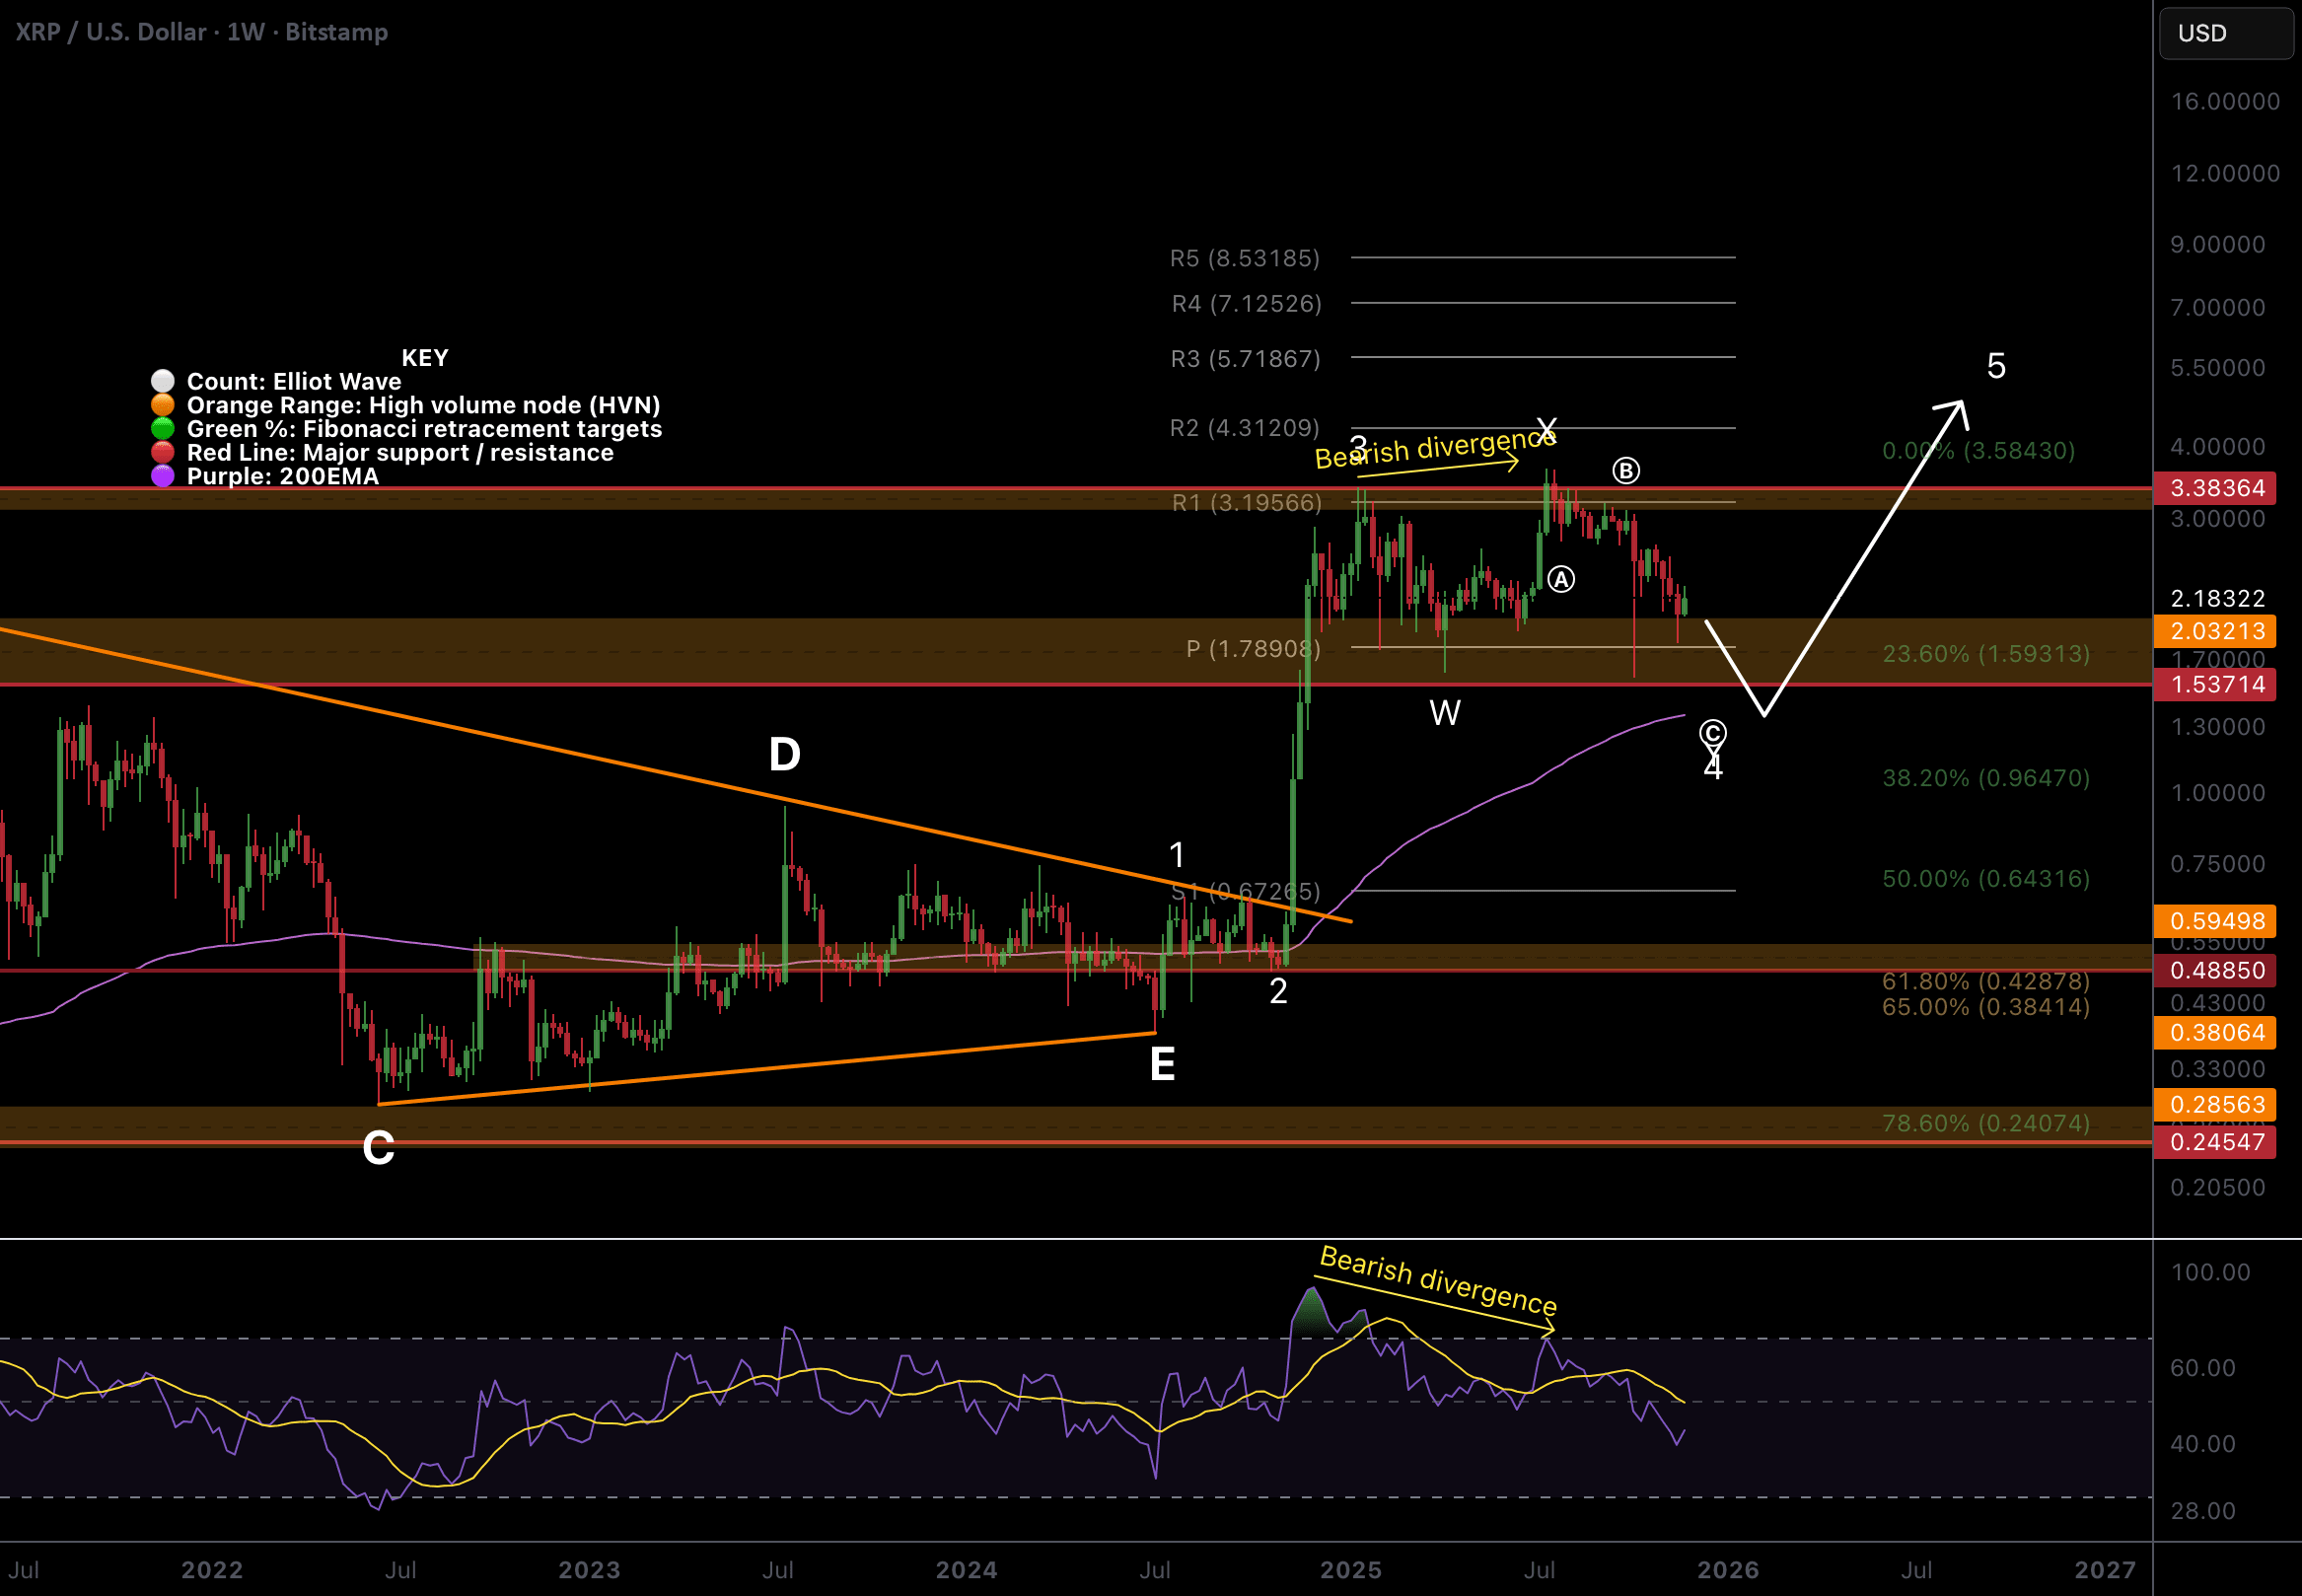The height and width of the screenshot is (1596, 2302).
Task: Click the circled C wave marker
Action: (x=1713, y=733)
